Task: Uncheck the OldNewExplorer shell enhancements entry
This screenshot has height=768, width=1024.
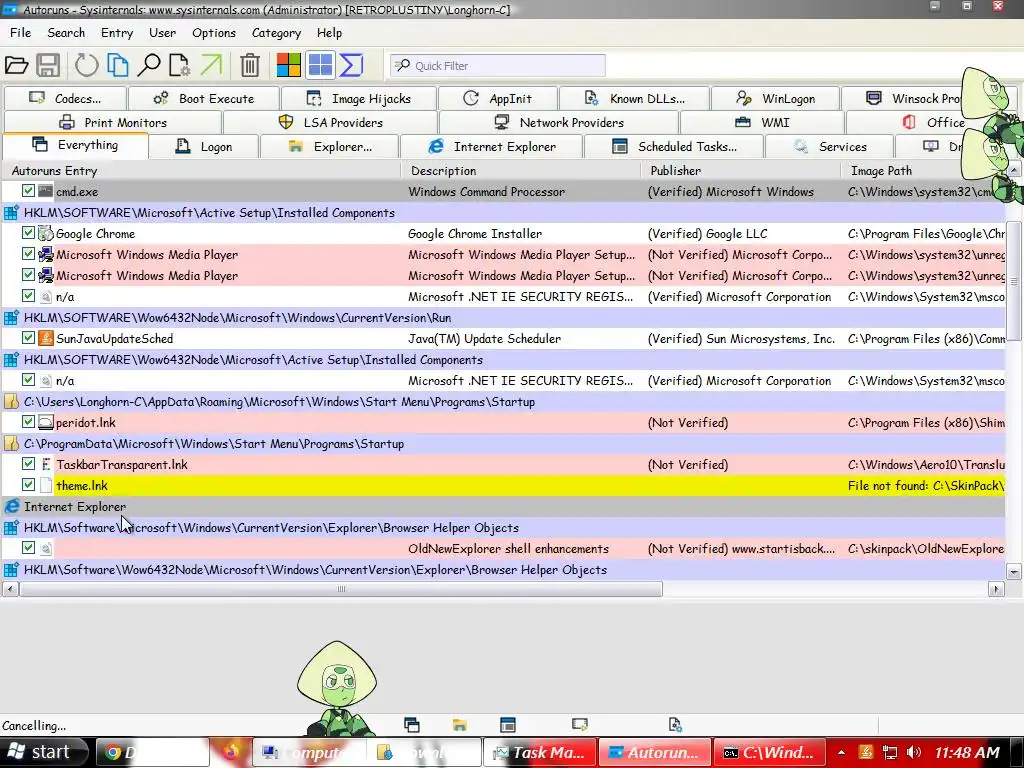Action: [28, 547]
